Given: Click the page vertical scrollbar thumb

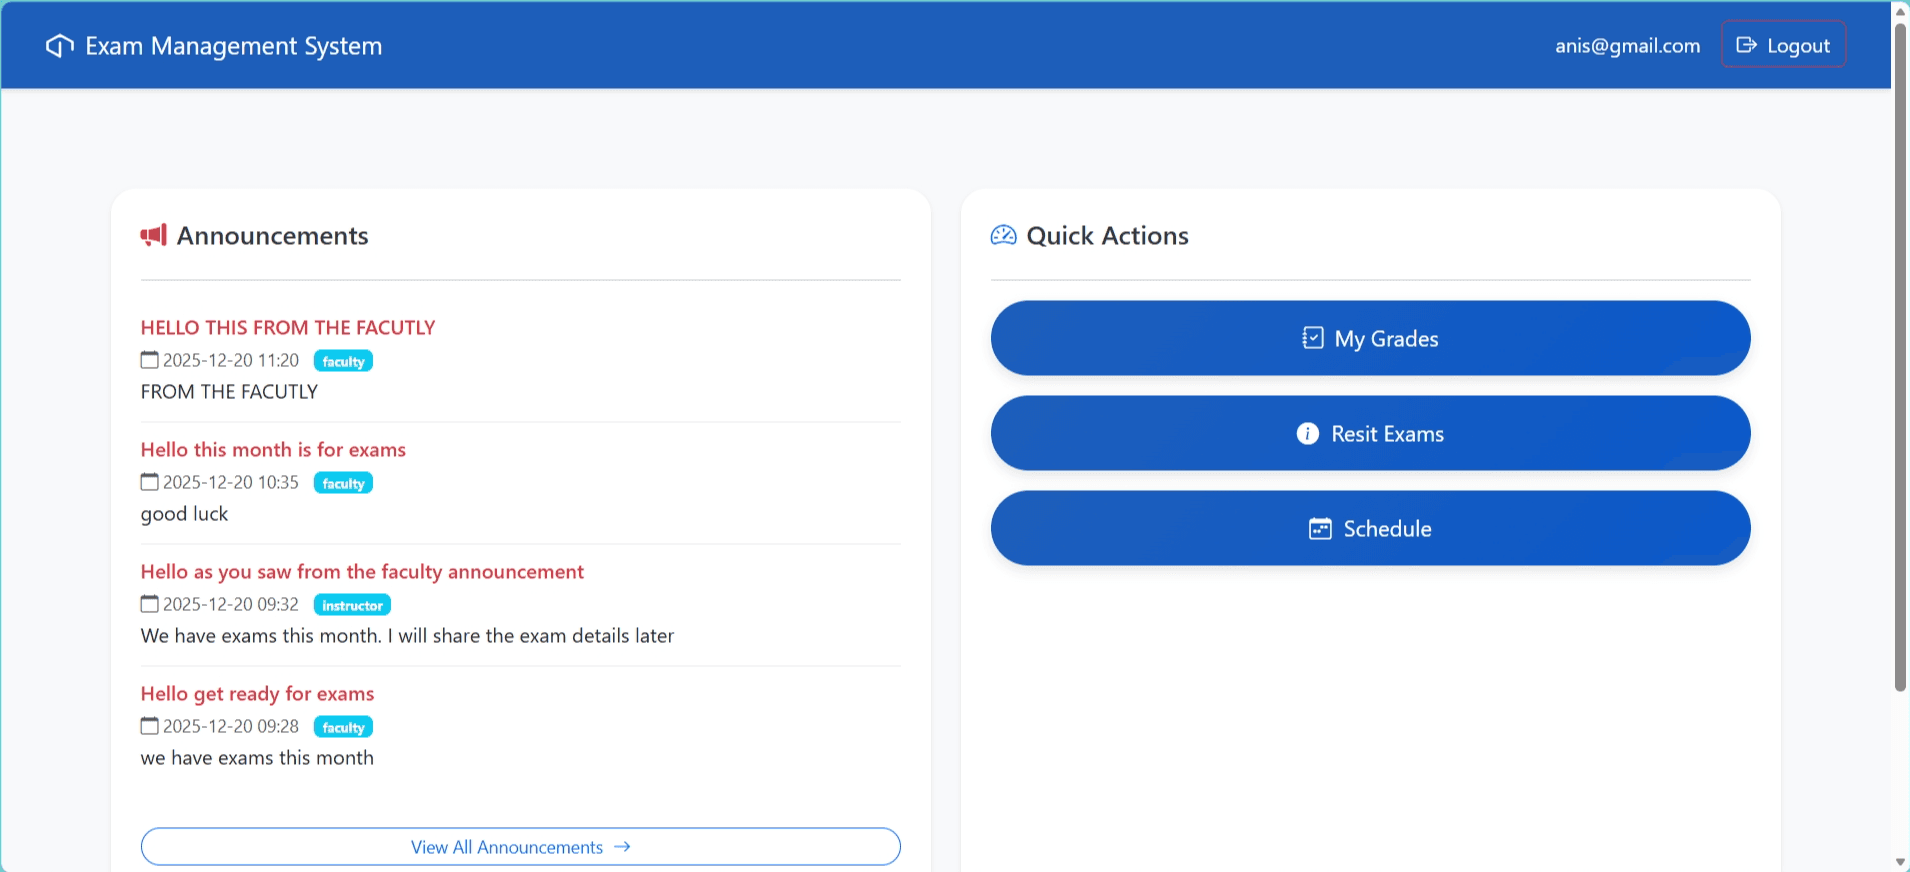Looking at the screenshot, I should click(x=1901, y=357).
